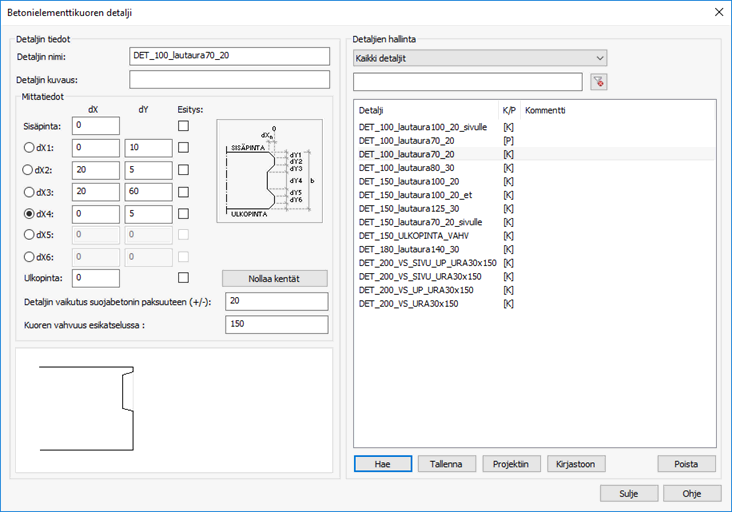
Task: Choose the dX5 radio button
Action: tap(28, 235)
